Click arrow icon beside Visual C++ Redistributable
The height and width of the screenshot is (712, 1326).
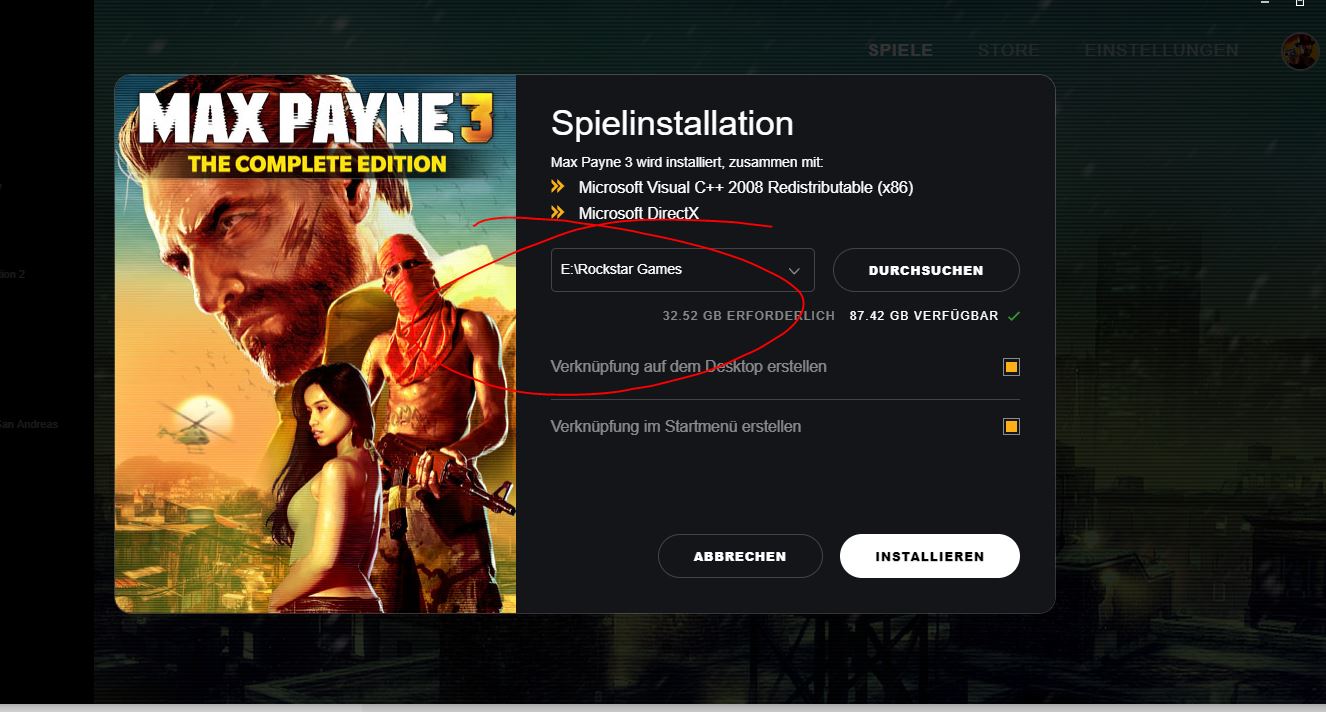558,187
